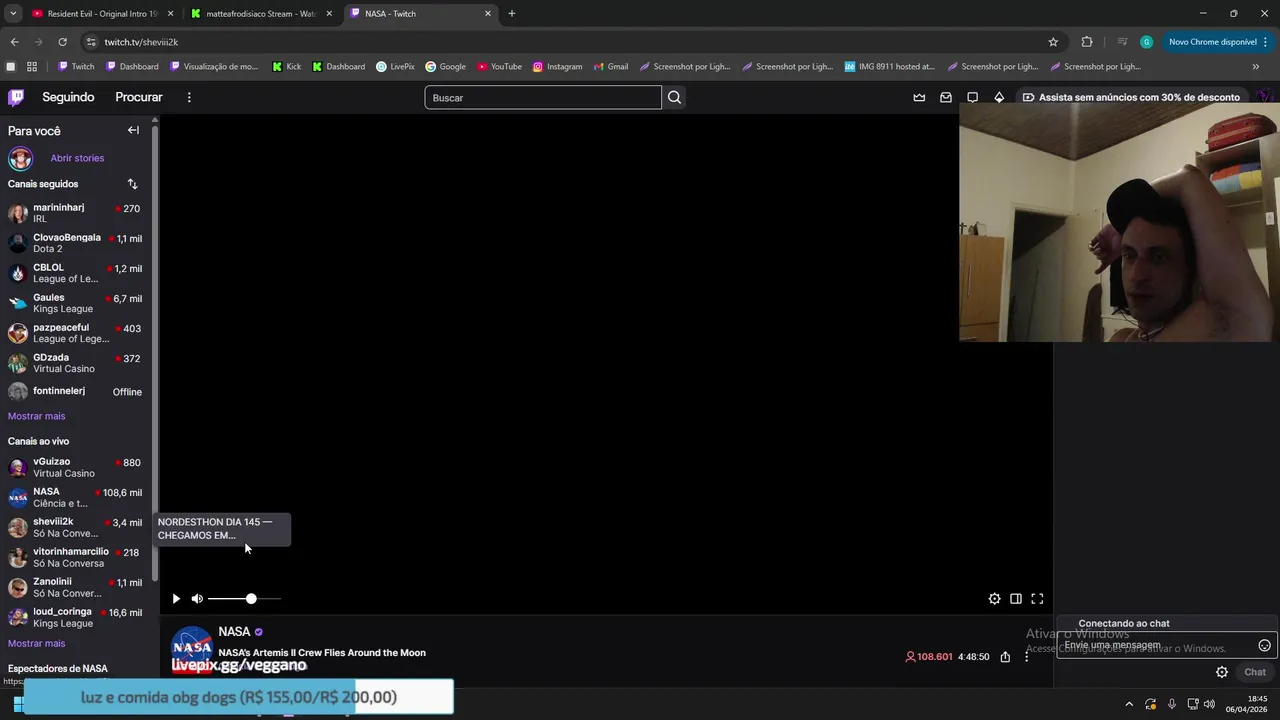Expand hidden system tray icons
1280x720 pixels.
[x=1129, y=704]
